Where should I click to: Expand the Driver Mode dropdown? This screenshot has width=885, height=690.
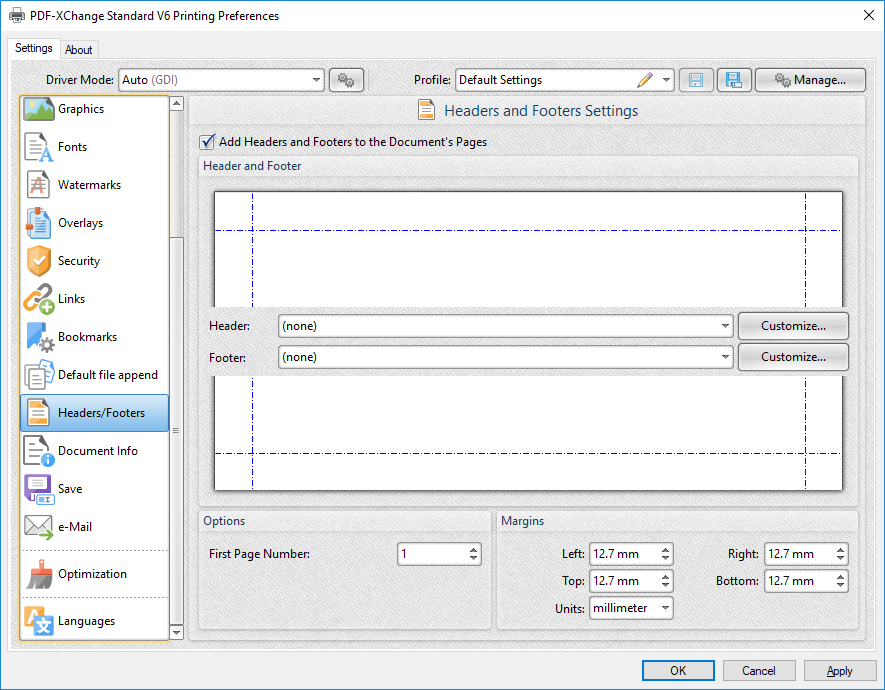tap(316, 80)
